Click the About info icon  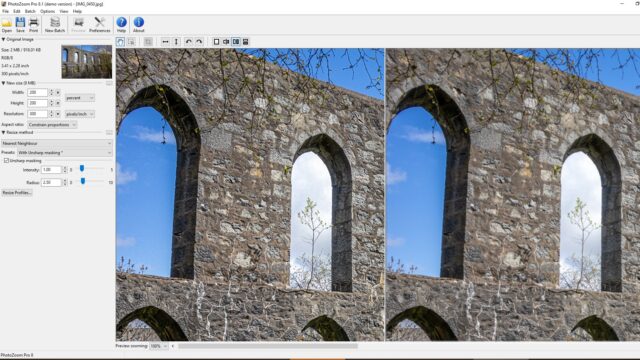point(138,24)
